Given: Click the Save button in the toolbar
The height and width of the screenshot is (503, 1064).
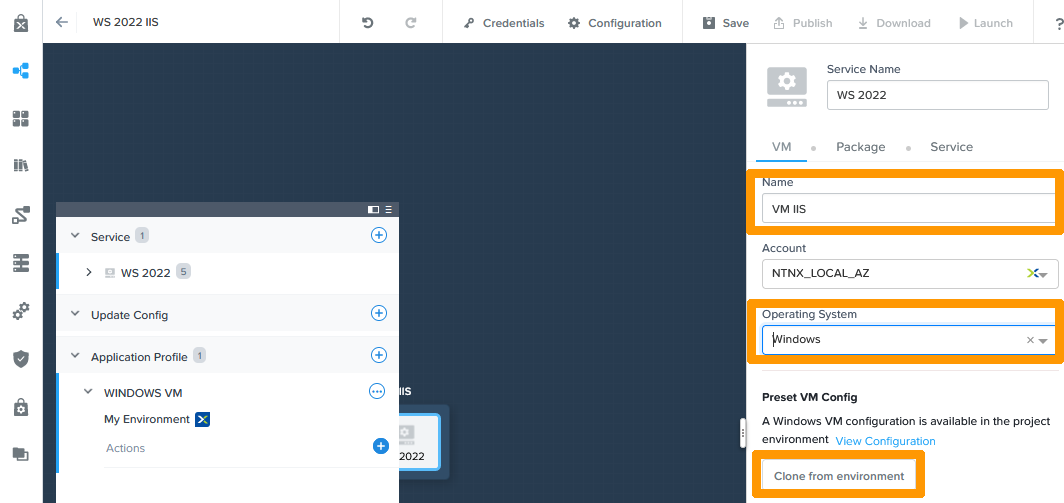Looking at the screenshot, I should click(x=725, y=23).
